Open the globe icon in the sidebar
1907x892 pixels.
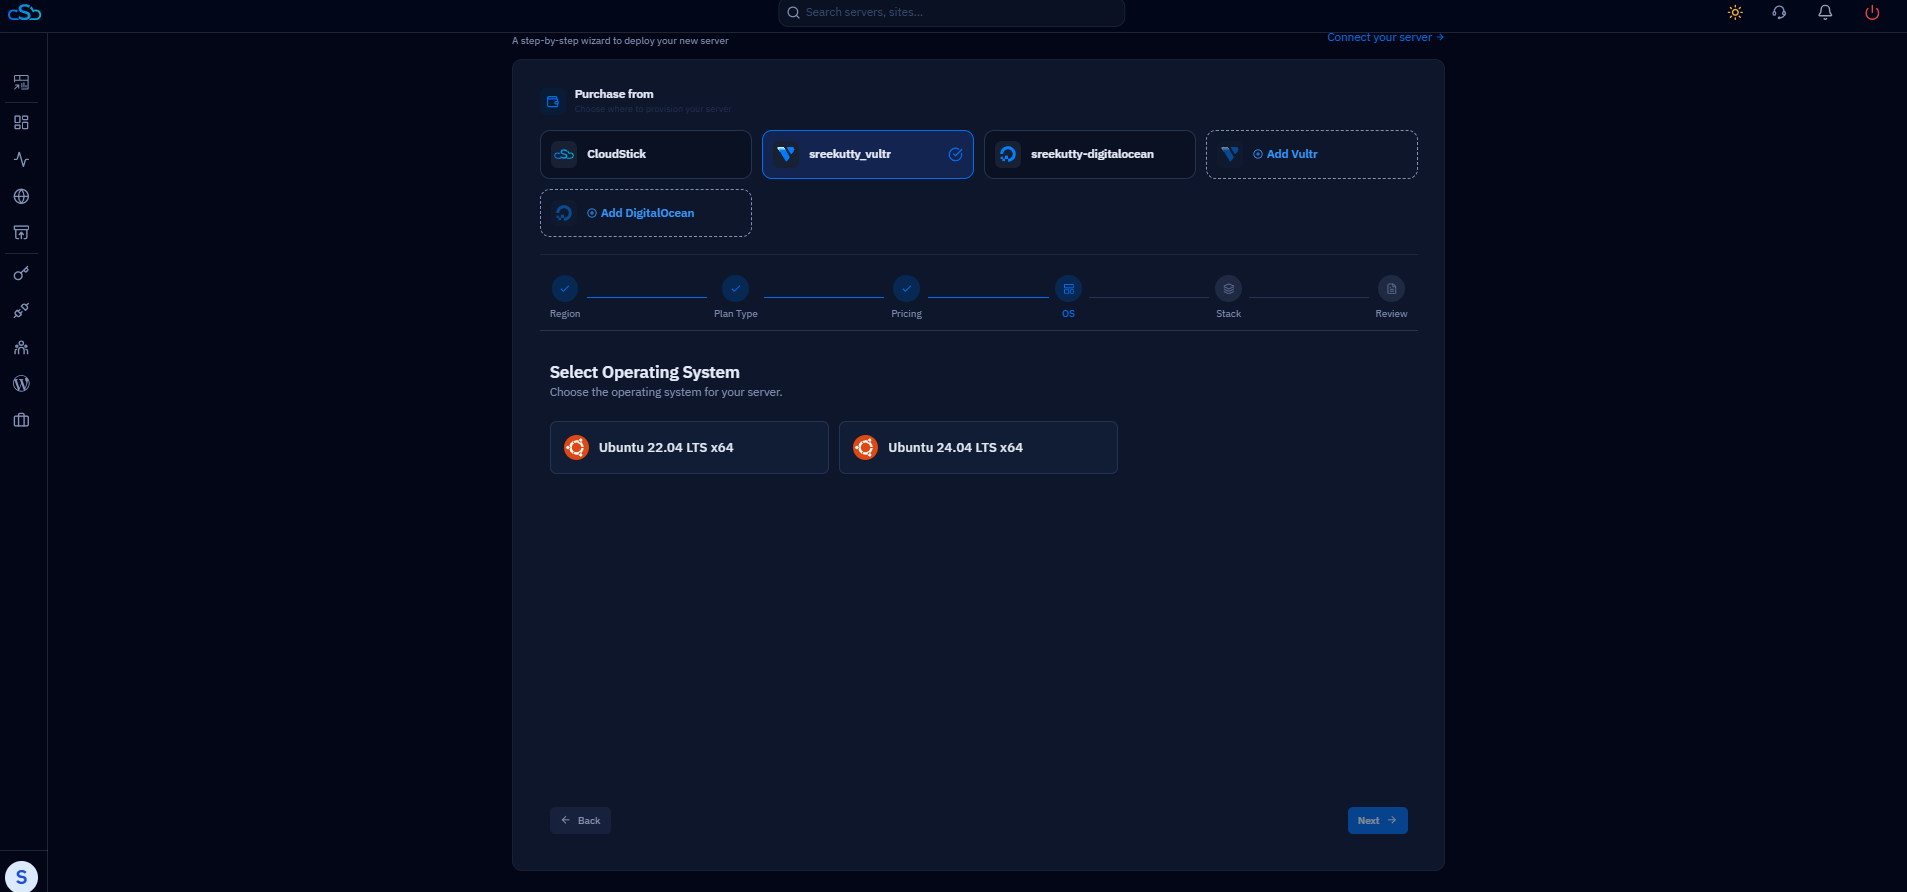click(x=21, y=197)
